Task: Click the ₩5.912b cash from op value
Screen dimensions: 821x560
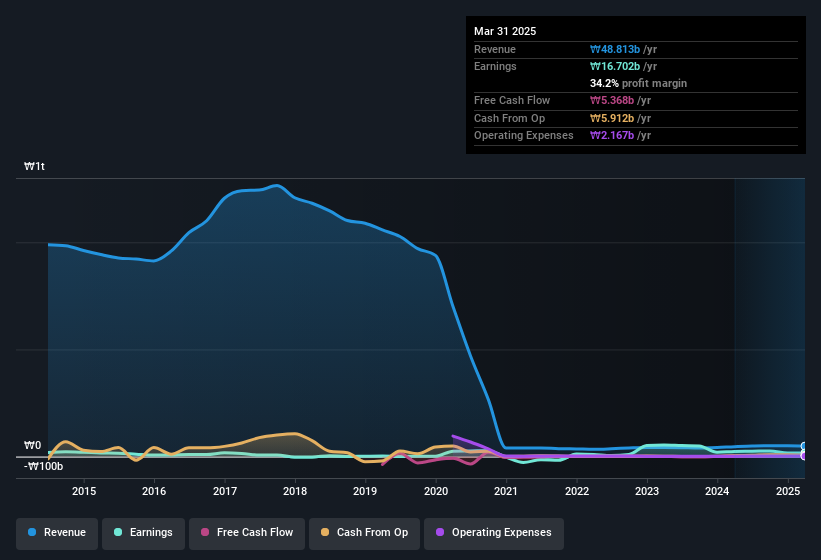Action: click(x=612, y=118)
